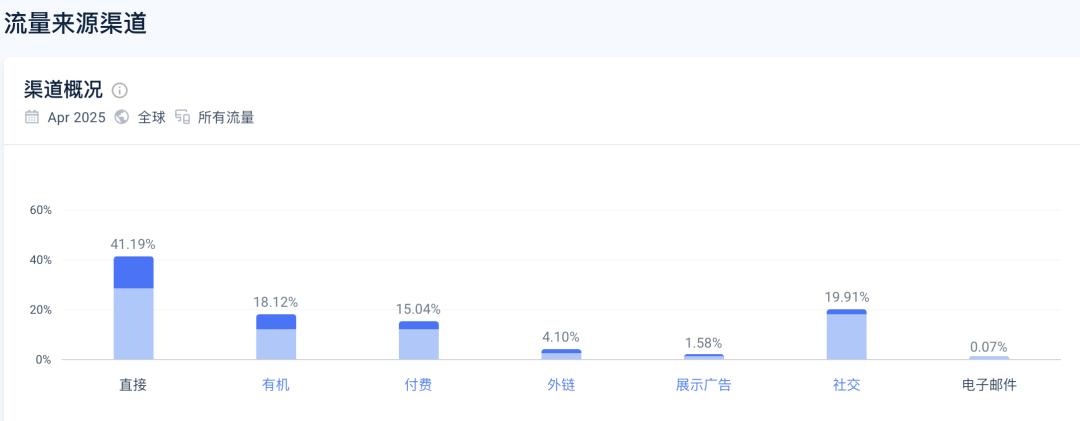This screenshot has height=421, width=1080.
Task: Click the 41.19% value label
Action: (133, 244)
